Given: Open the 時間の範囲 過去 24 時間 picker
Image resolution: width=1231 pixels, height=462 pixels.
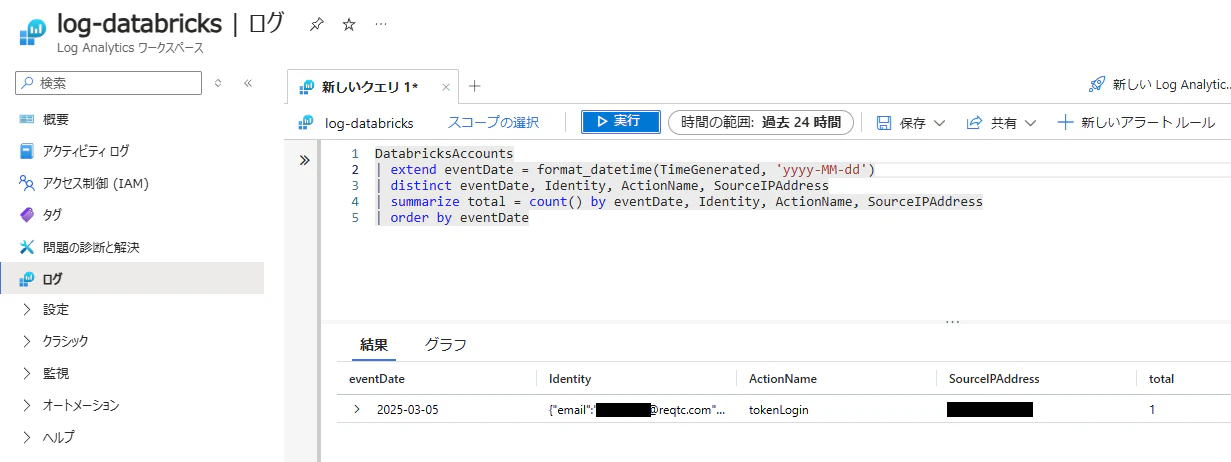Looking at the screenshot, I should tap(761, 123).
